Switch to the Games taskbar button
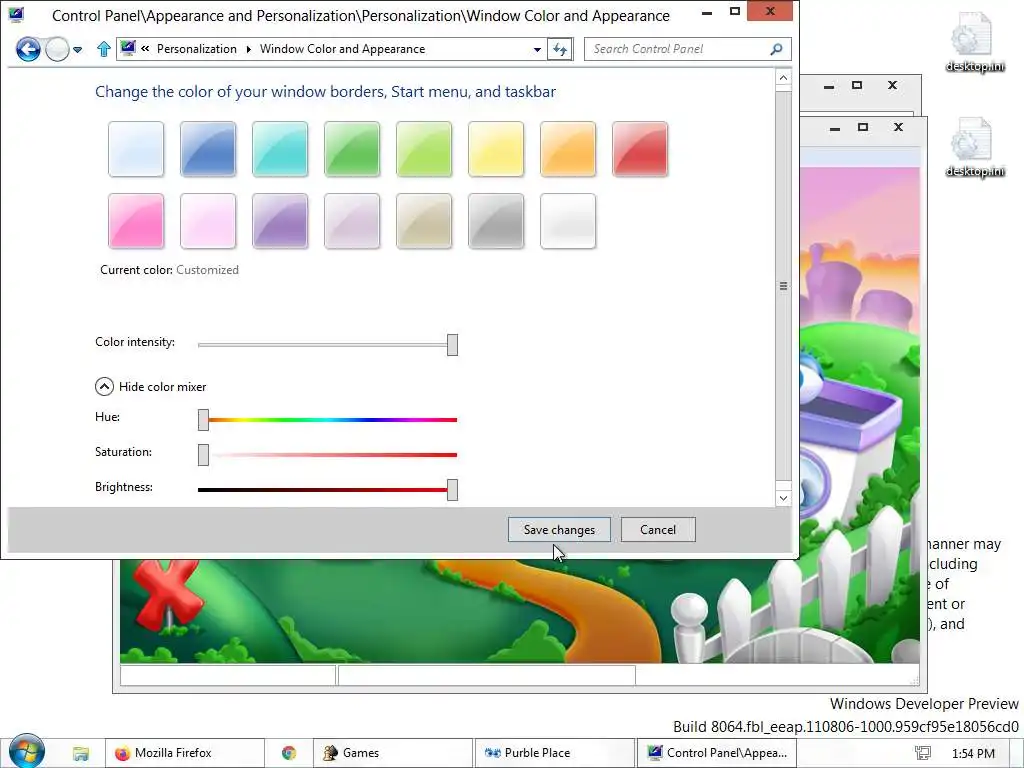The width and height of the screenshot is (1024, 768). click(x=392, y=753)
